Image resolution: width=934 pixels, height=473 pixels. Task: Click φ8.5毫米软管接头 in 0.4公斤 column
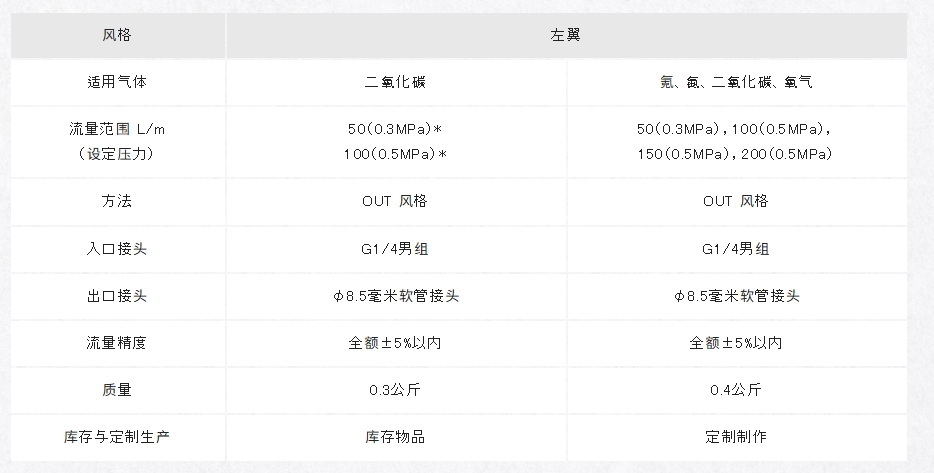coord(737,296)
